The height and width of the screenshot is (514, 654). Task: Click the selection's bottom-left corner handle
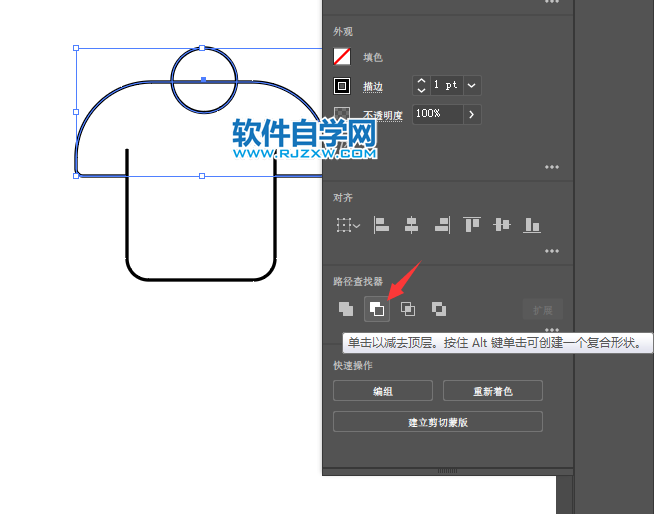tap(76, 176)
